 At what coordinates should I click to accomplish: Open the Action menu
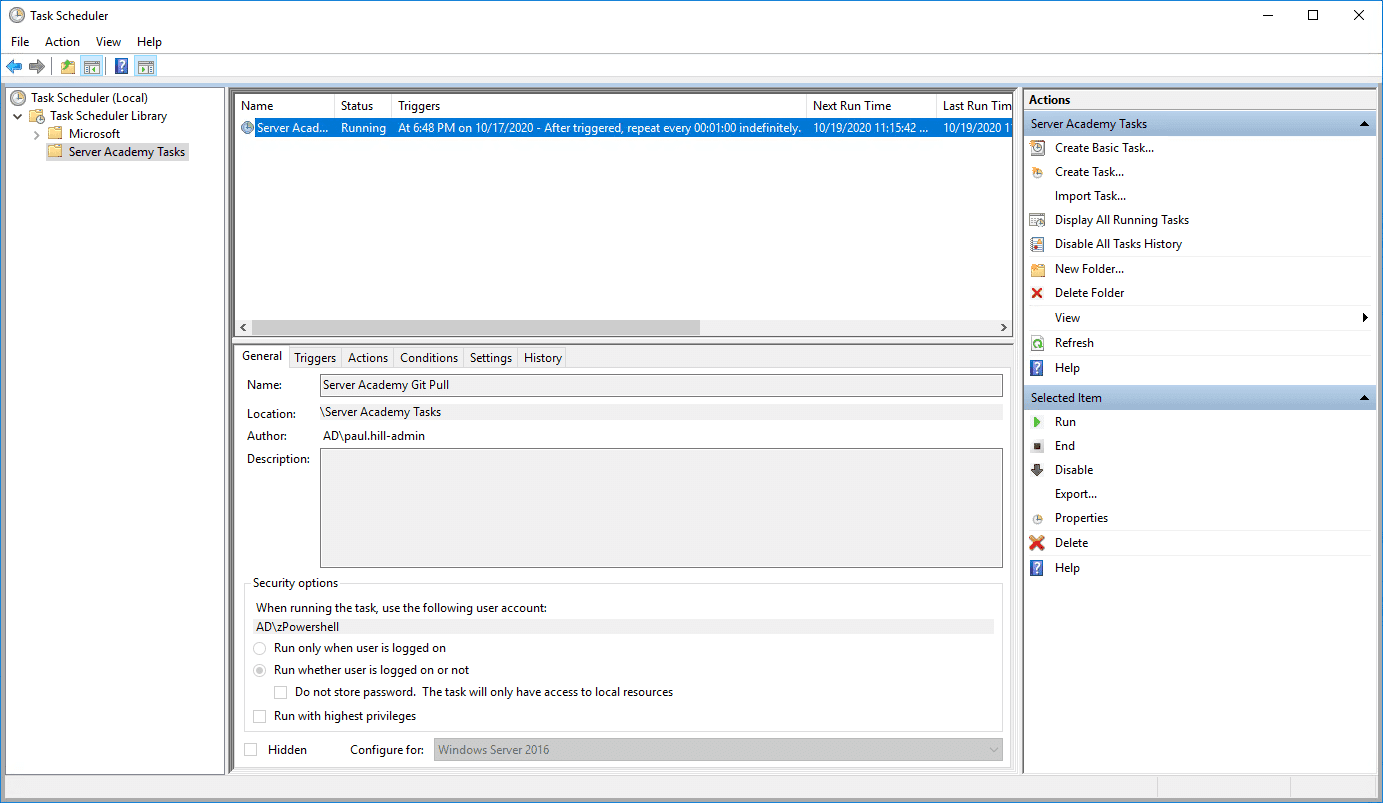tap(62, 42)
